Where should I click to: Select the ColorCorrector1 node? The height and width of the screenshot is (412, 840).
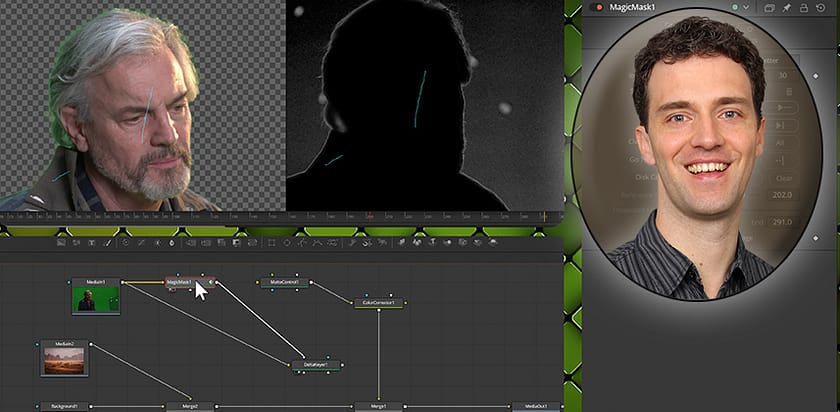(x=379, y=303)
